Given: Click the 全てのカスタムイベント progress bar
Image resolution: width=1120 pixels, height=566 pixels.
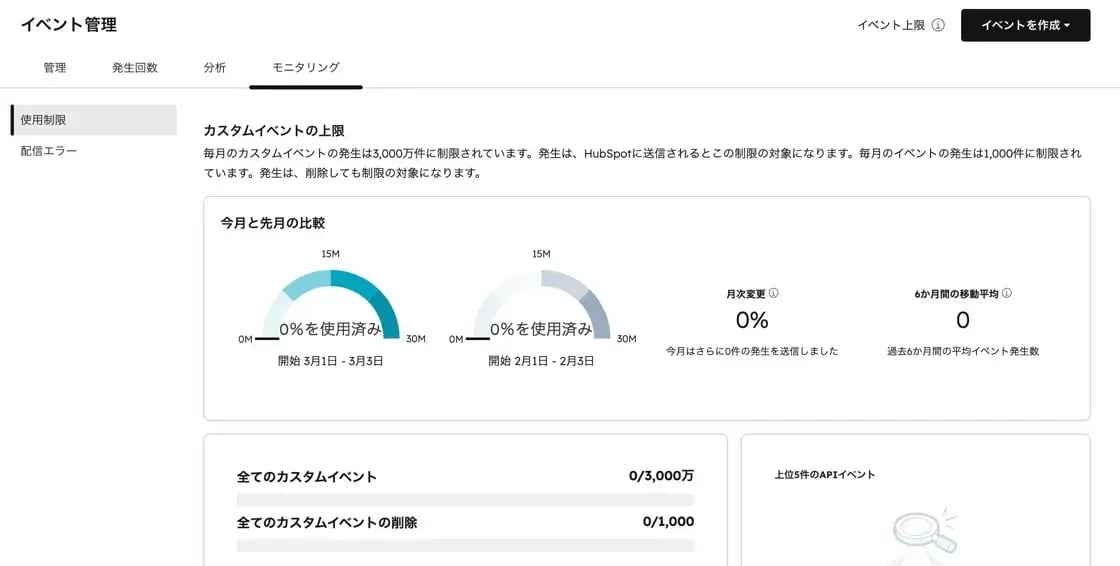Looking at the screenshot, I should (465, 500).
